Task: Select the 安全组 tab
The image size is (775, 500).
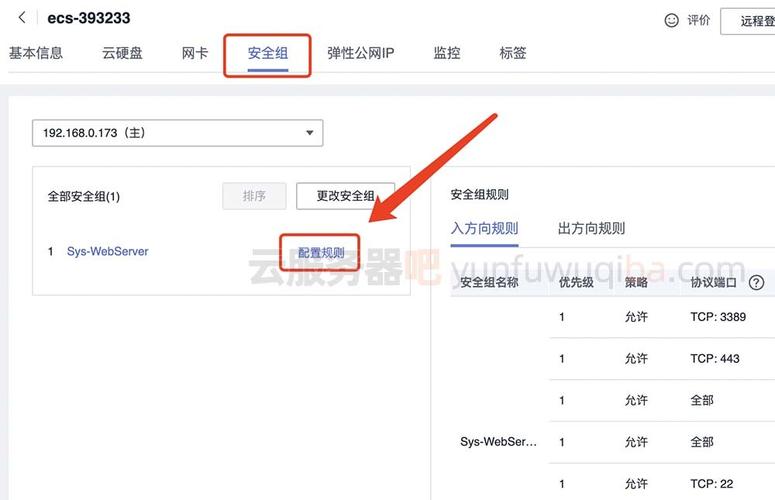Action: 267,53
